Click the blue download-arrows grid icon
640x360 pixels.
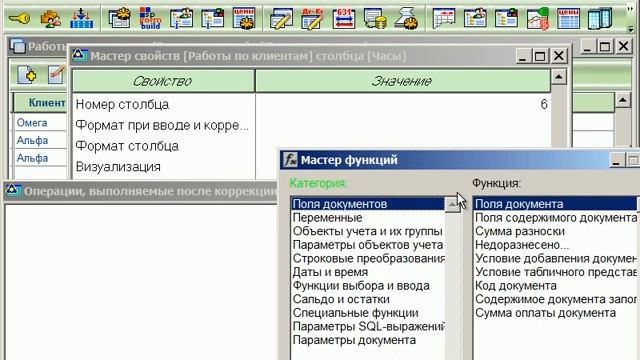pos(82,18)
